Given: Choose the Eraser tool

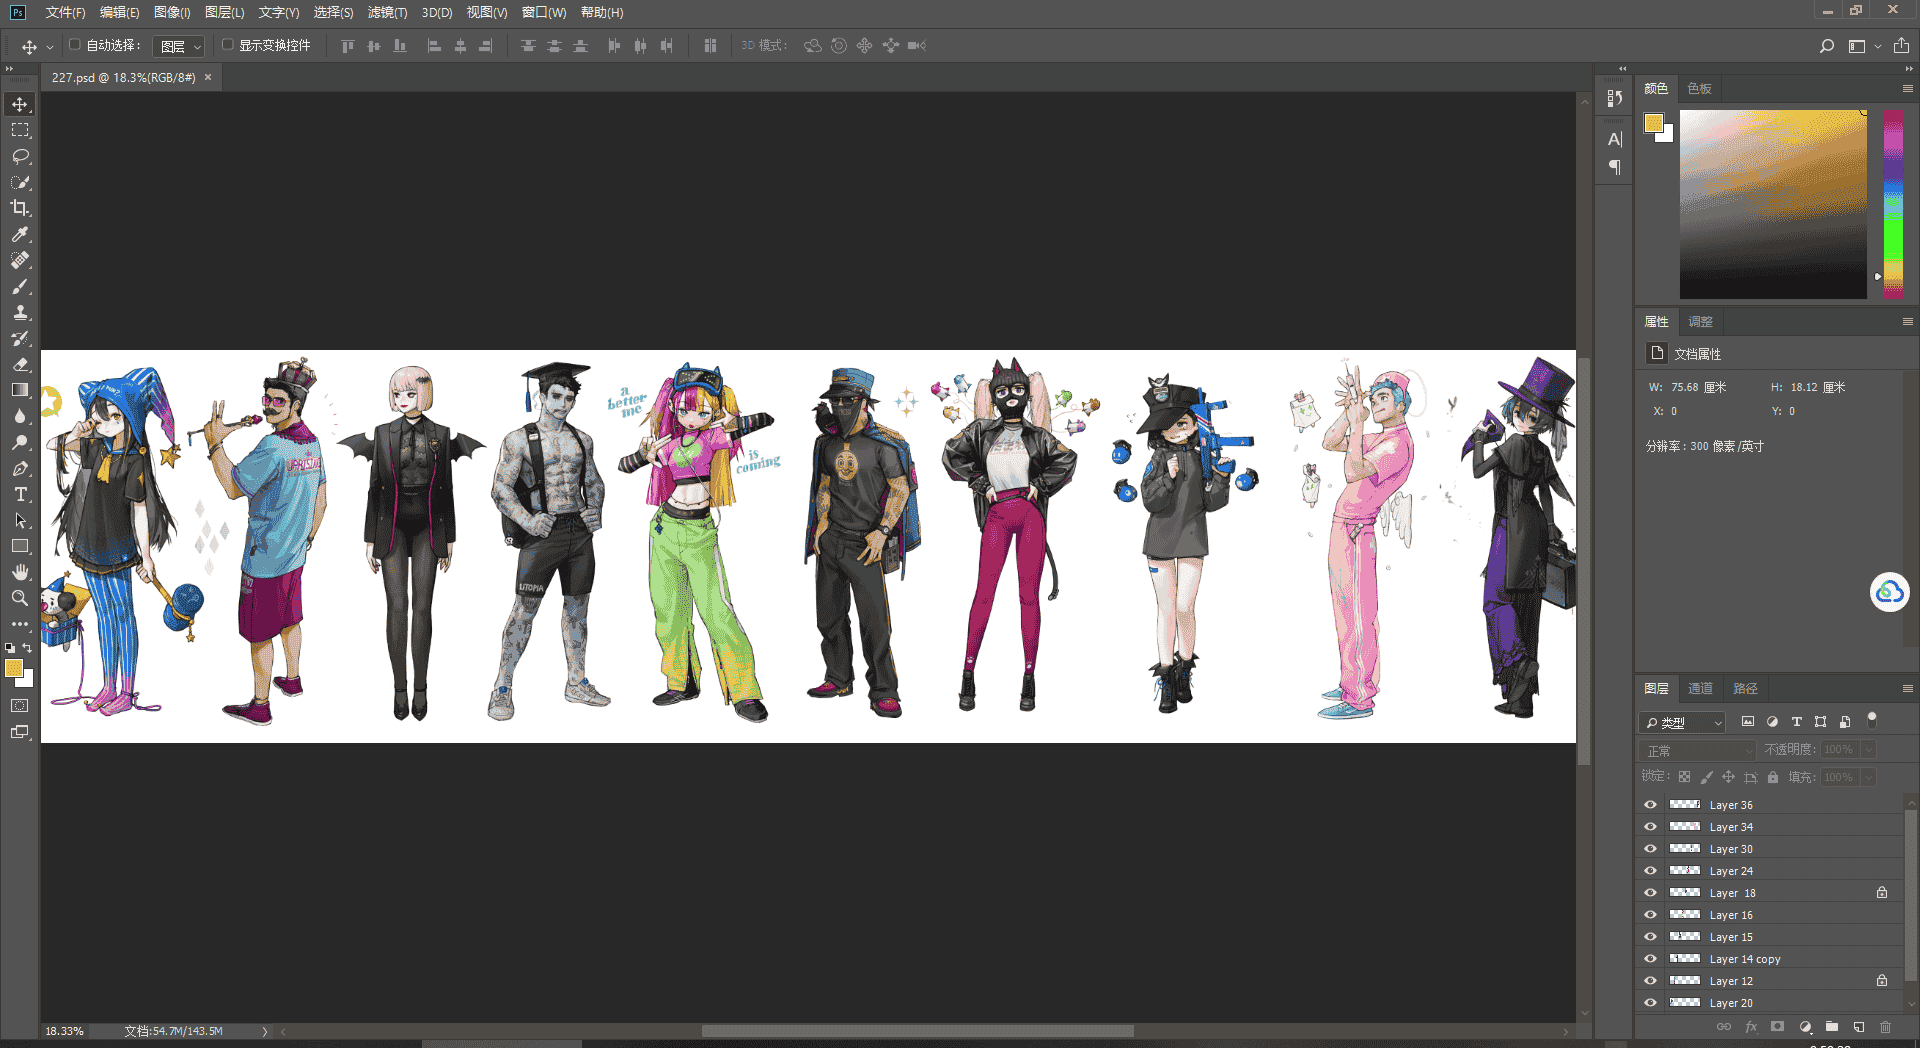Looking at the screenshot, I should point(20,364).
